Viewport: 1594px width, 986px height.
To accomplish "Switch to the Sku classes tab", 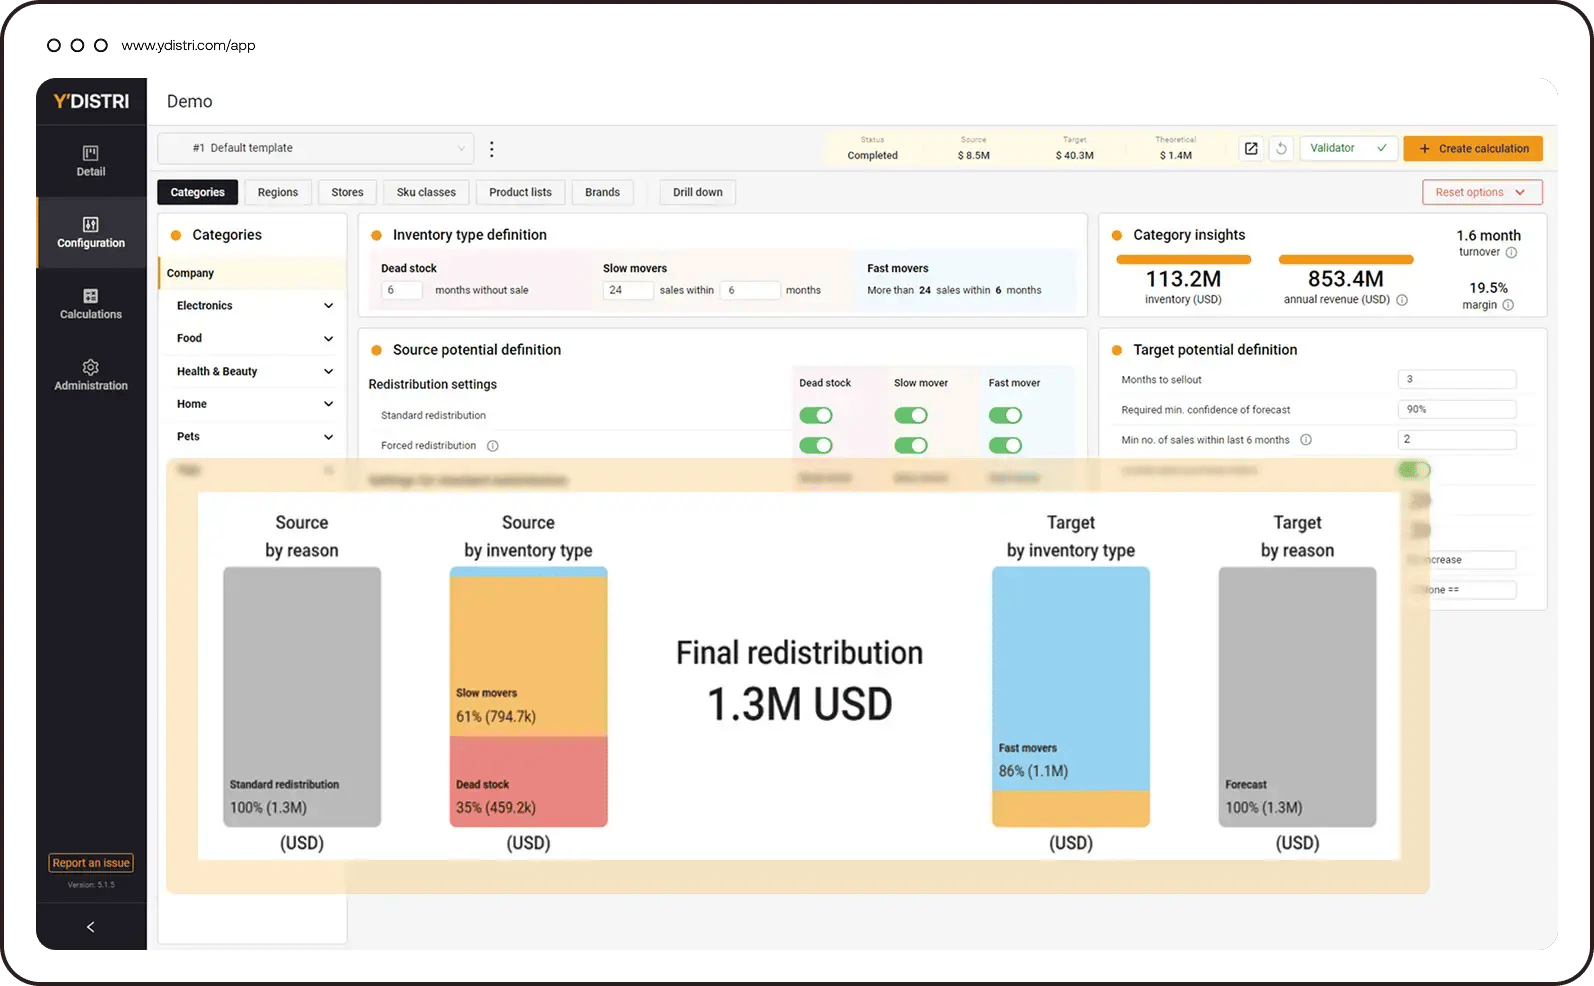I will click(425, 192).
